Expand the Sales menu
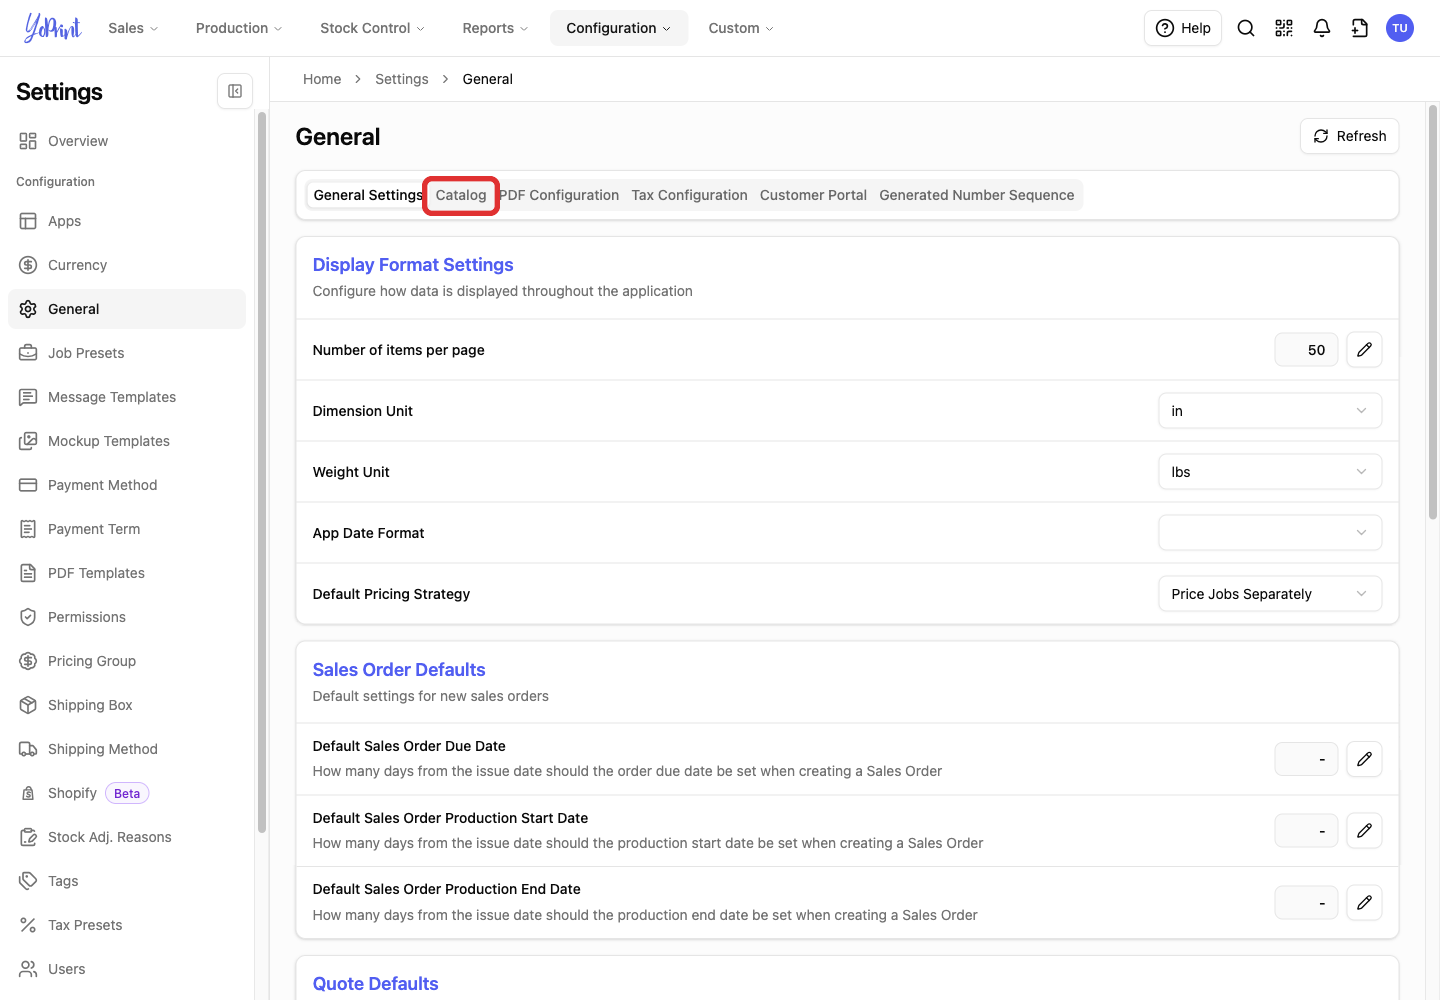Viewport: 1440px width, 1000px height. tap(133, 28)
